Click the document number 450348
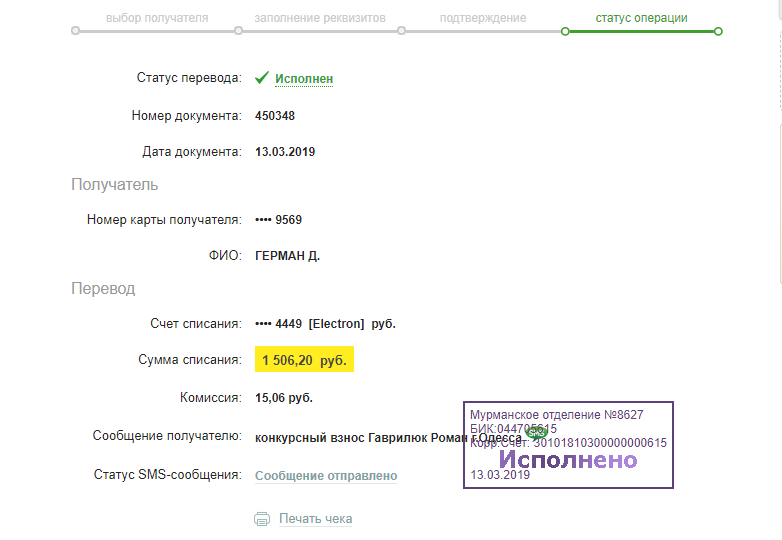The height and width of the screenshot is (540, 782). click(275, 116)
